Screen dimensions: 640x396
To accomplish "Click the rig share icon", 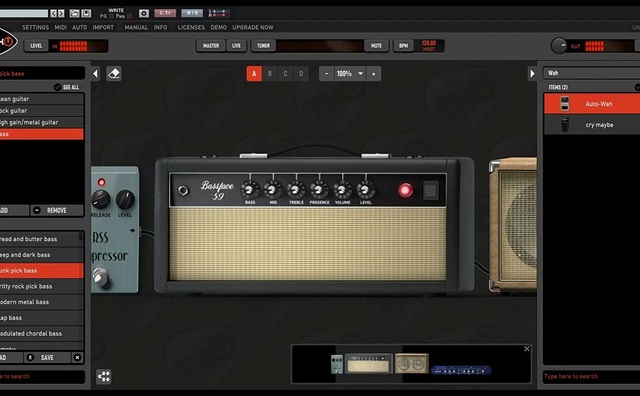I will (104, 376).
